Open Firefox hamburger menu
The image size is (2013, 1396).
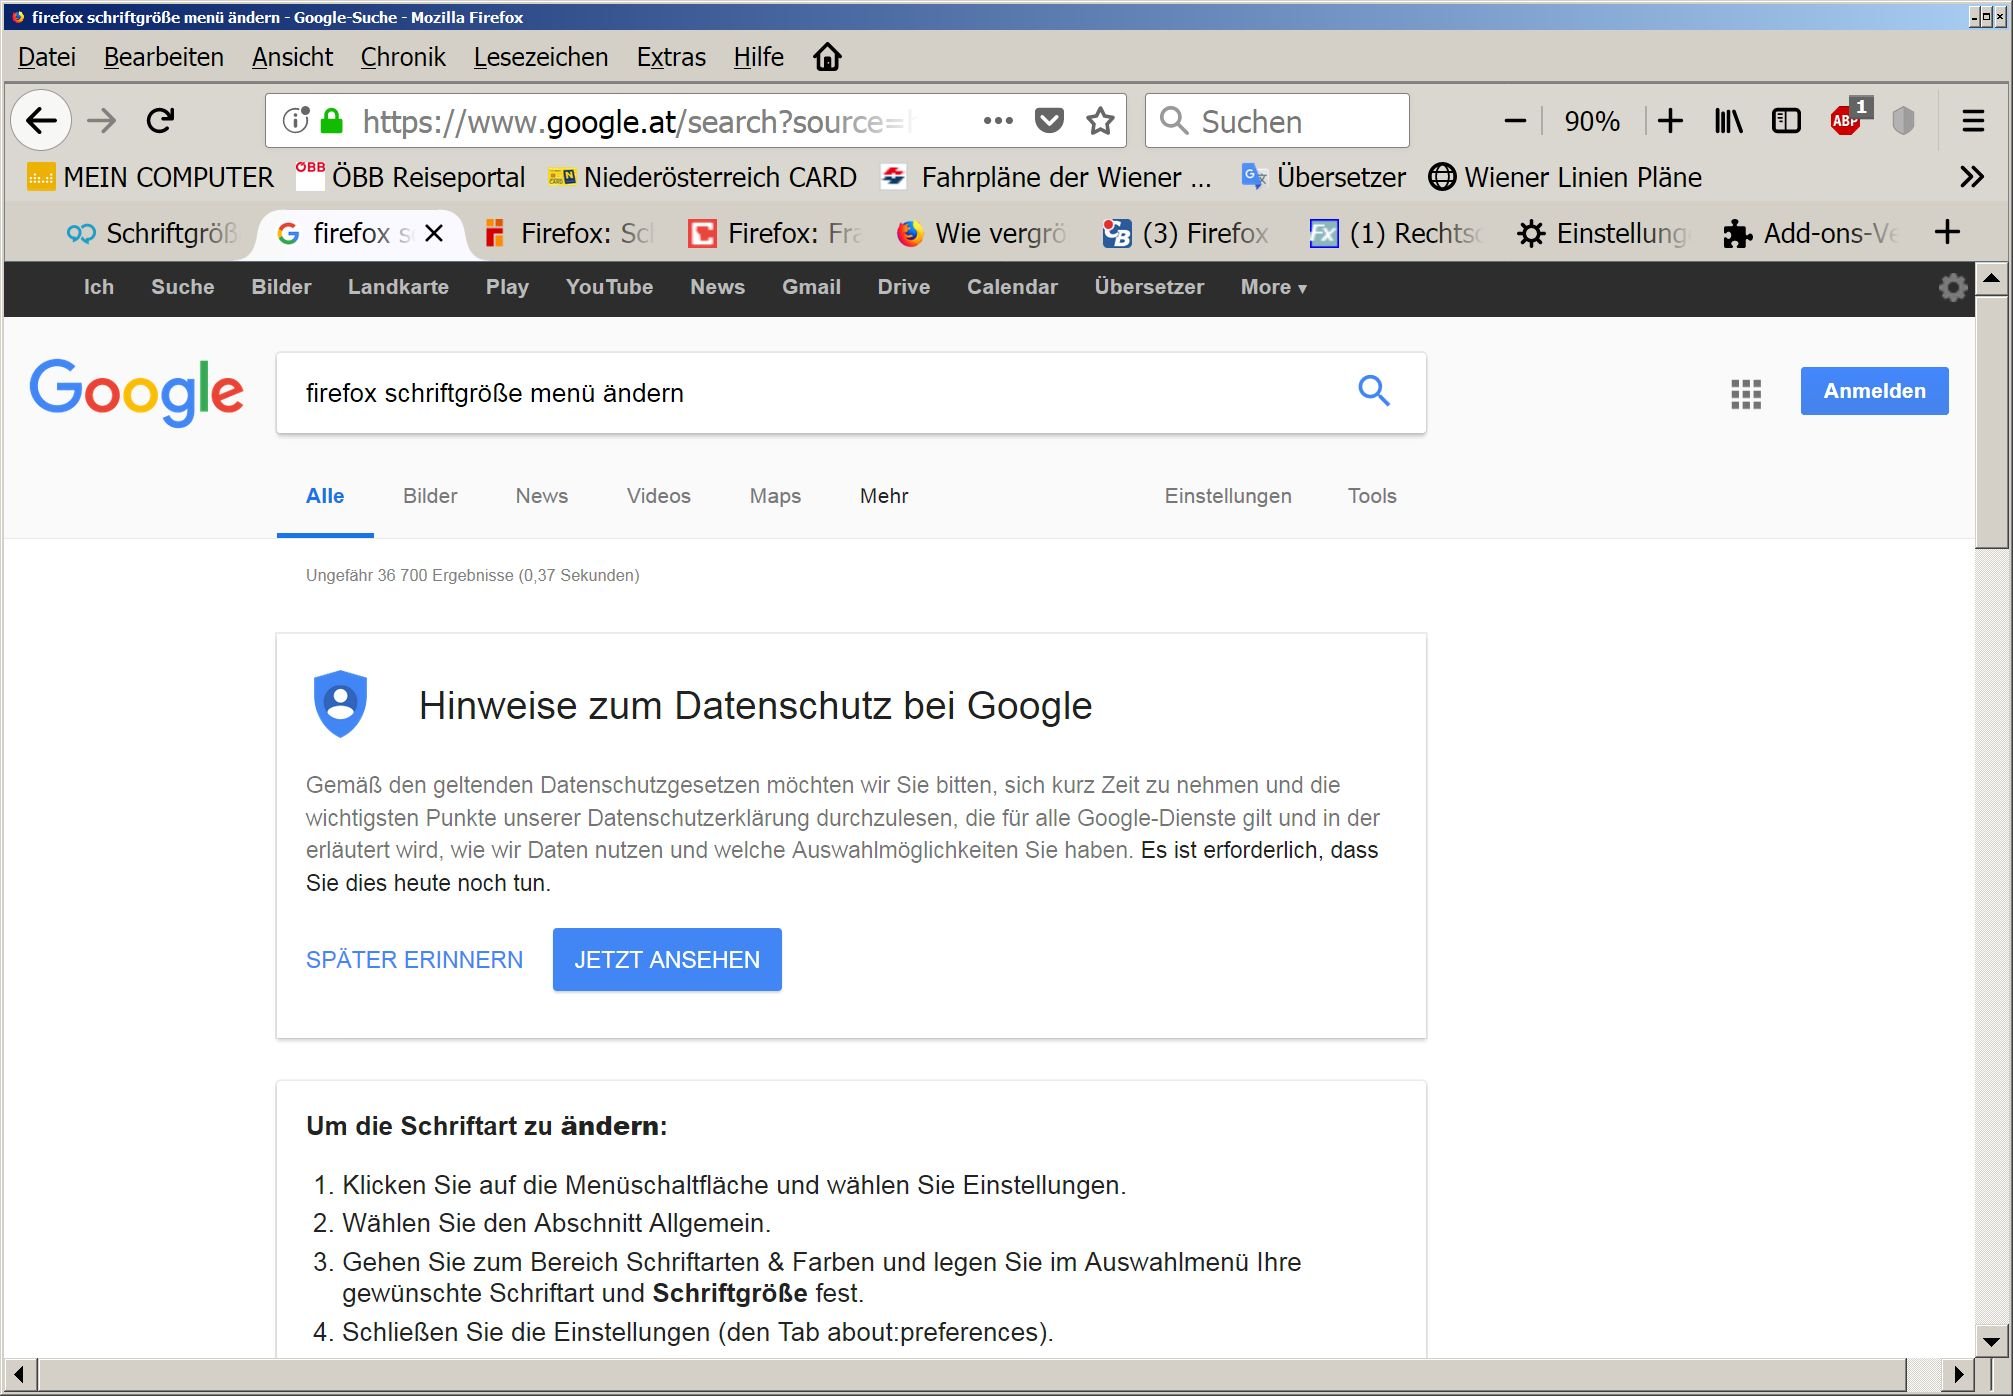(1973, 121)
